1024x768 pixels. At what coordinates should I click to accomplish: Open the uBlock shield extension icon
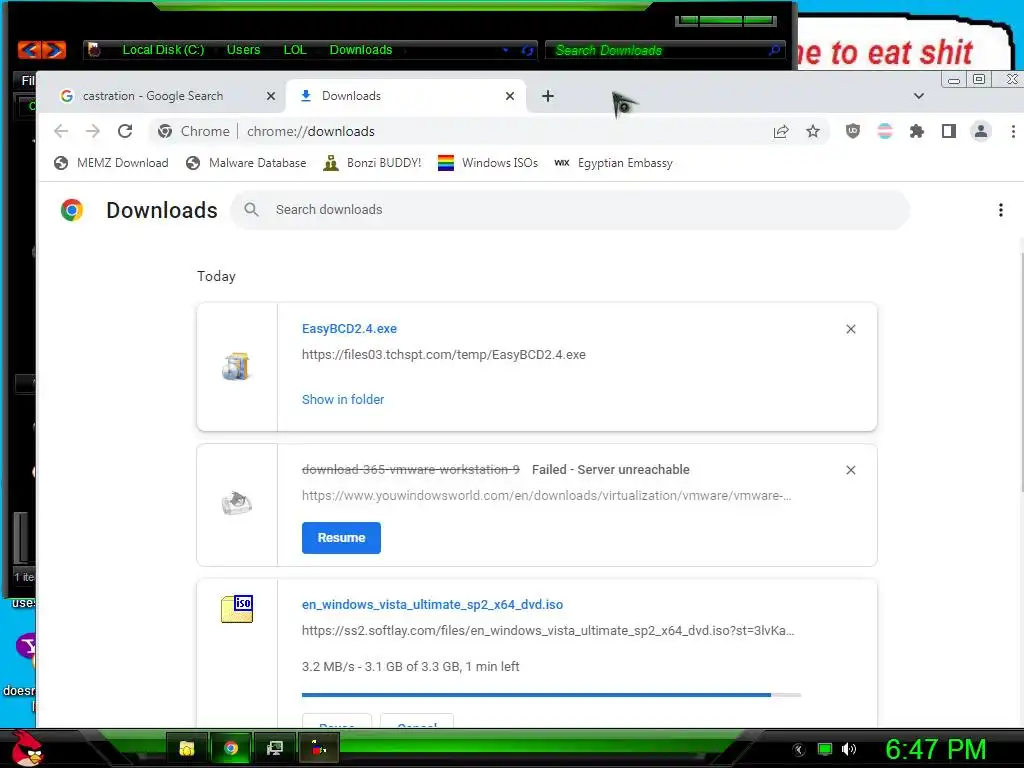(x=853, y=131)
